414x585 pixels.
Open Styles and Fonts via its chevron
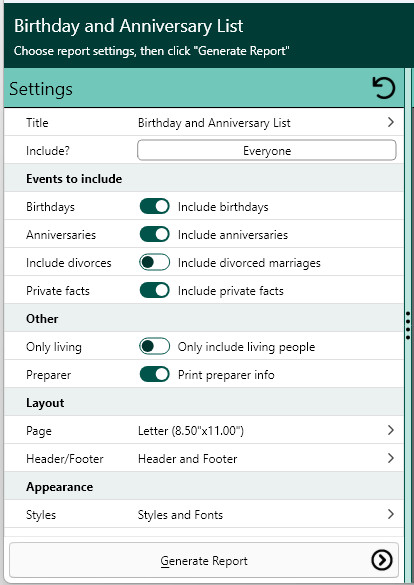391,514
